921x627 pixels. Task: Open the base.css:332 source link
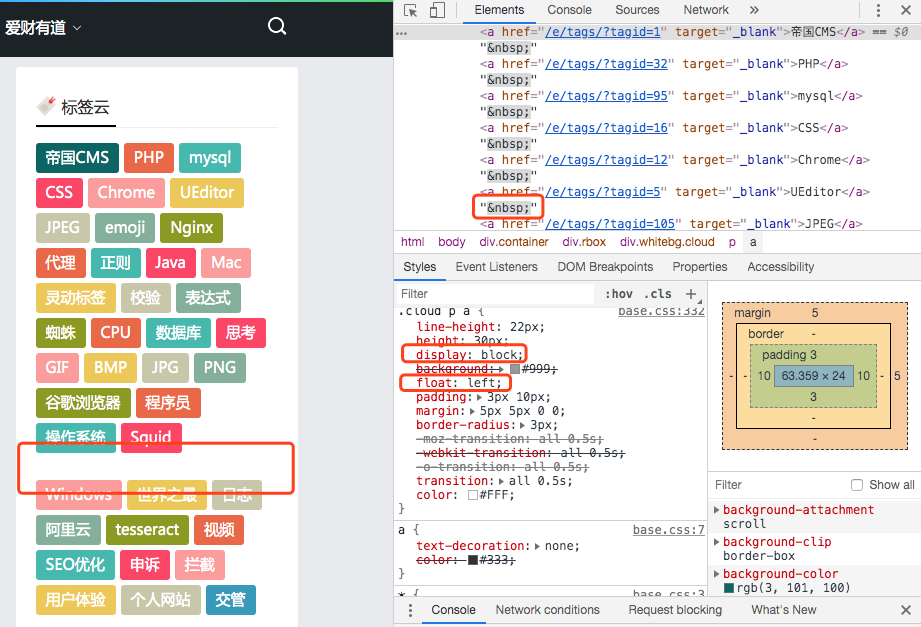(x=661, y=311)
